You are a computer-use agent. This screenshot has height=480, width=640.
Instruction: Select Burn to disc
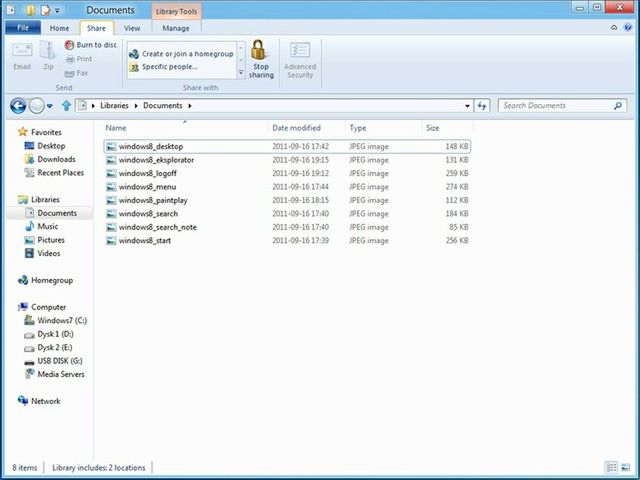[x=91, y=45]
